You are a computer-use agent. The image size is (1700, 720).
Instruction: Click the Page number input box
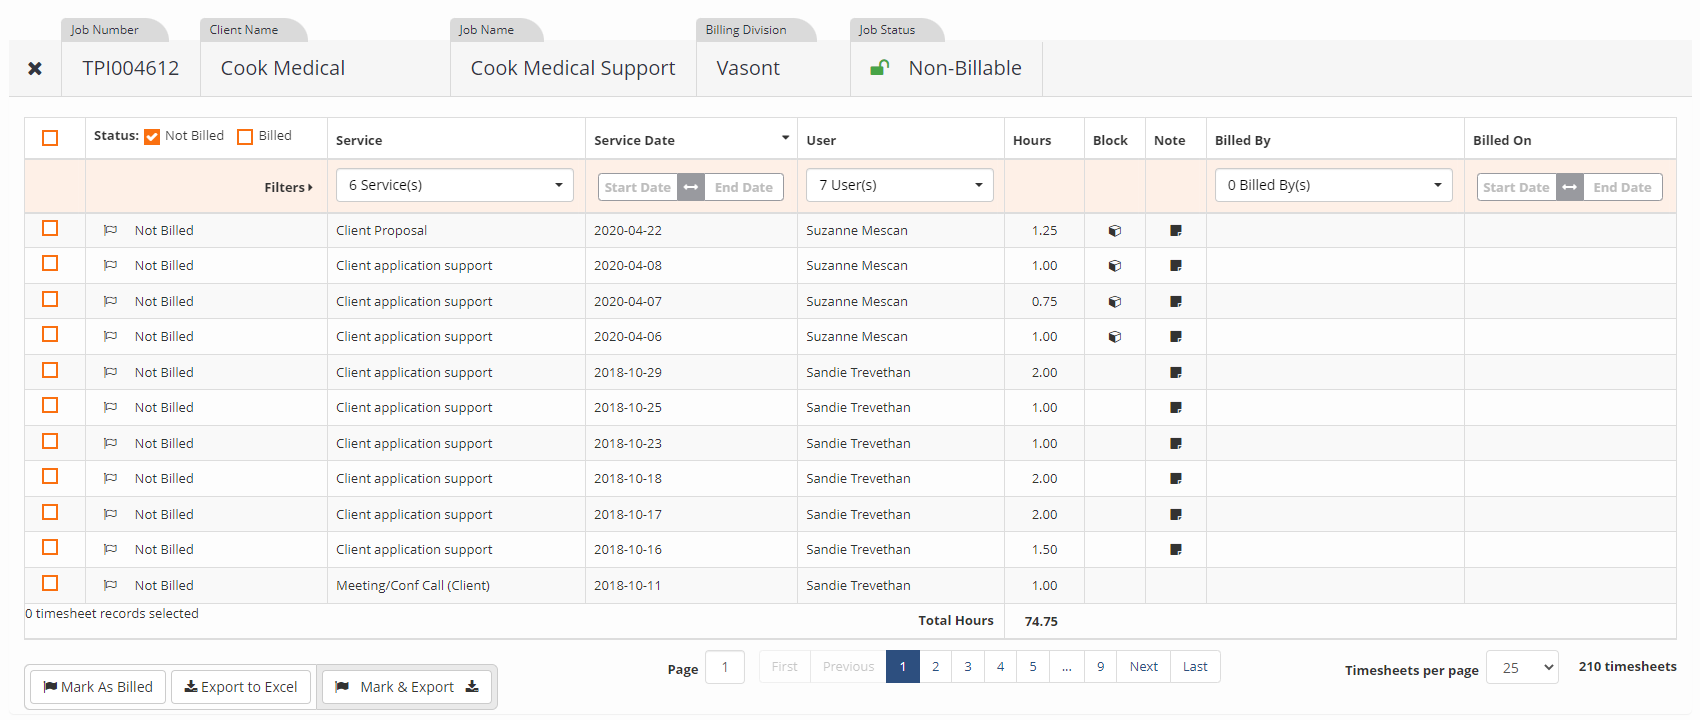[x=725, y=667]
